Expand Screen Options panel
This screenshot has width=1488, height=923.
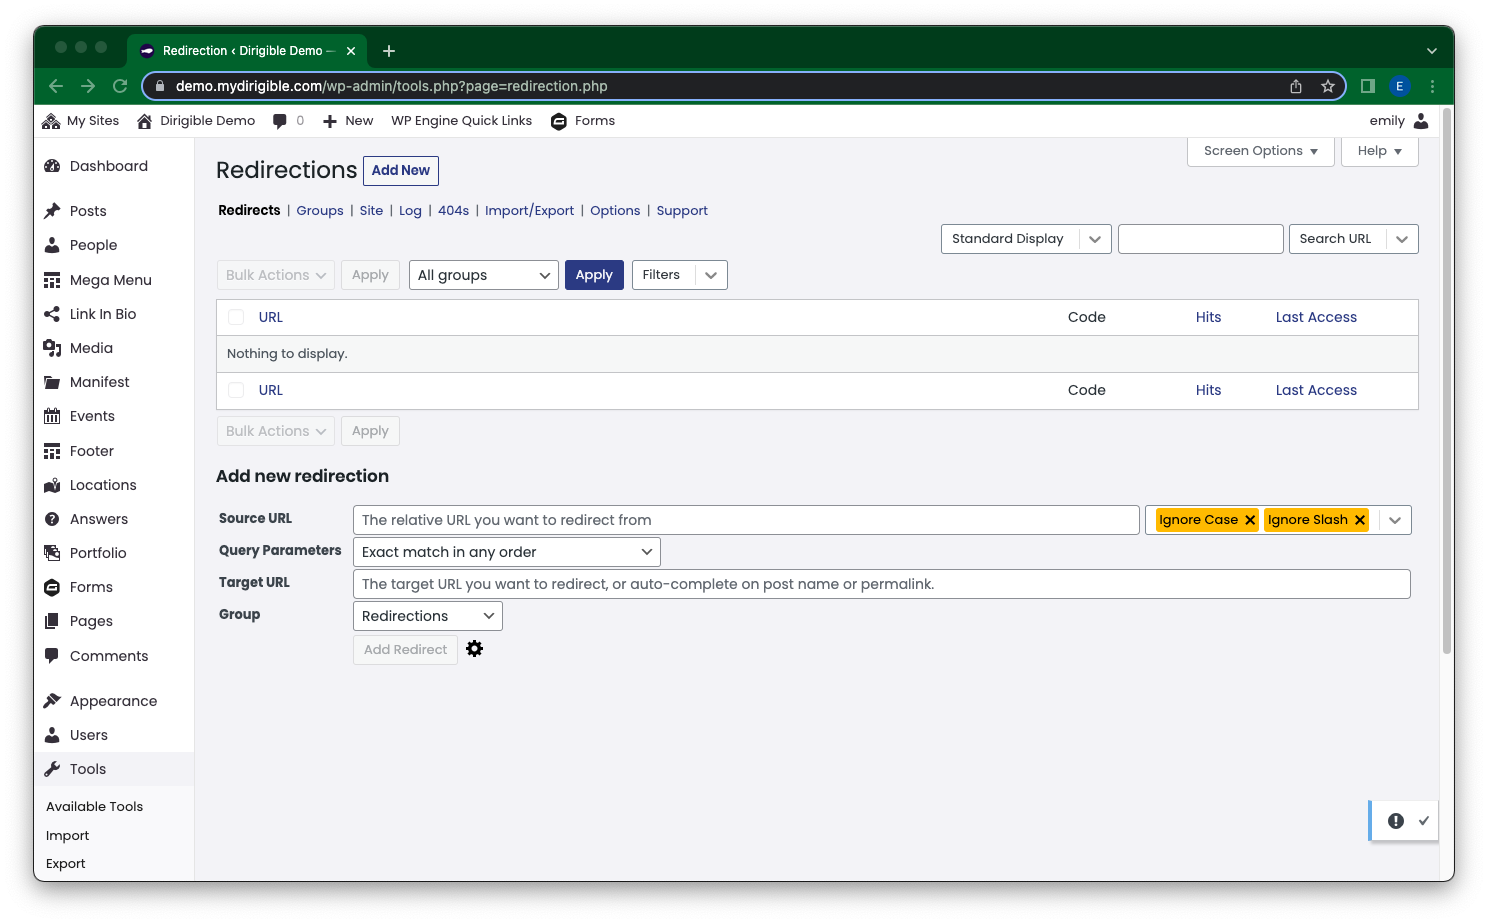1261,151
